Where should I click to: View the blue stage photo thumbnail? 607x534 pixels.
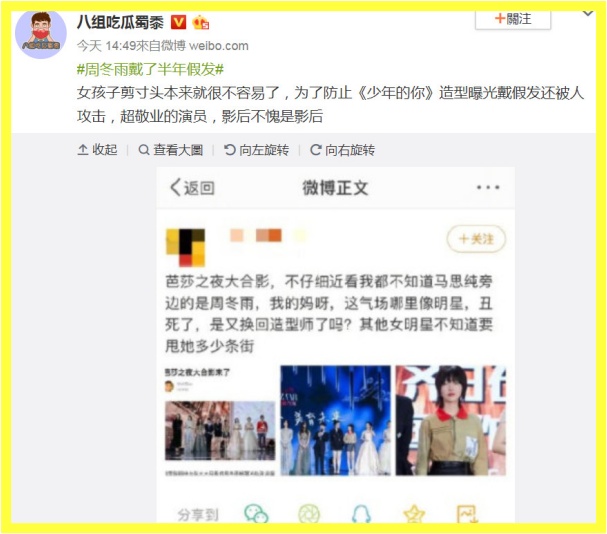[335, 421]
